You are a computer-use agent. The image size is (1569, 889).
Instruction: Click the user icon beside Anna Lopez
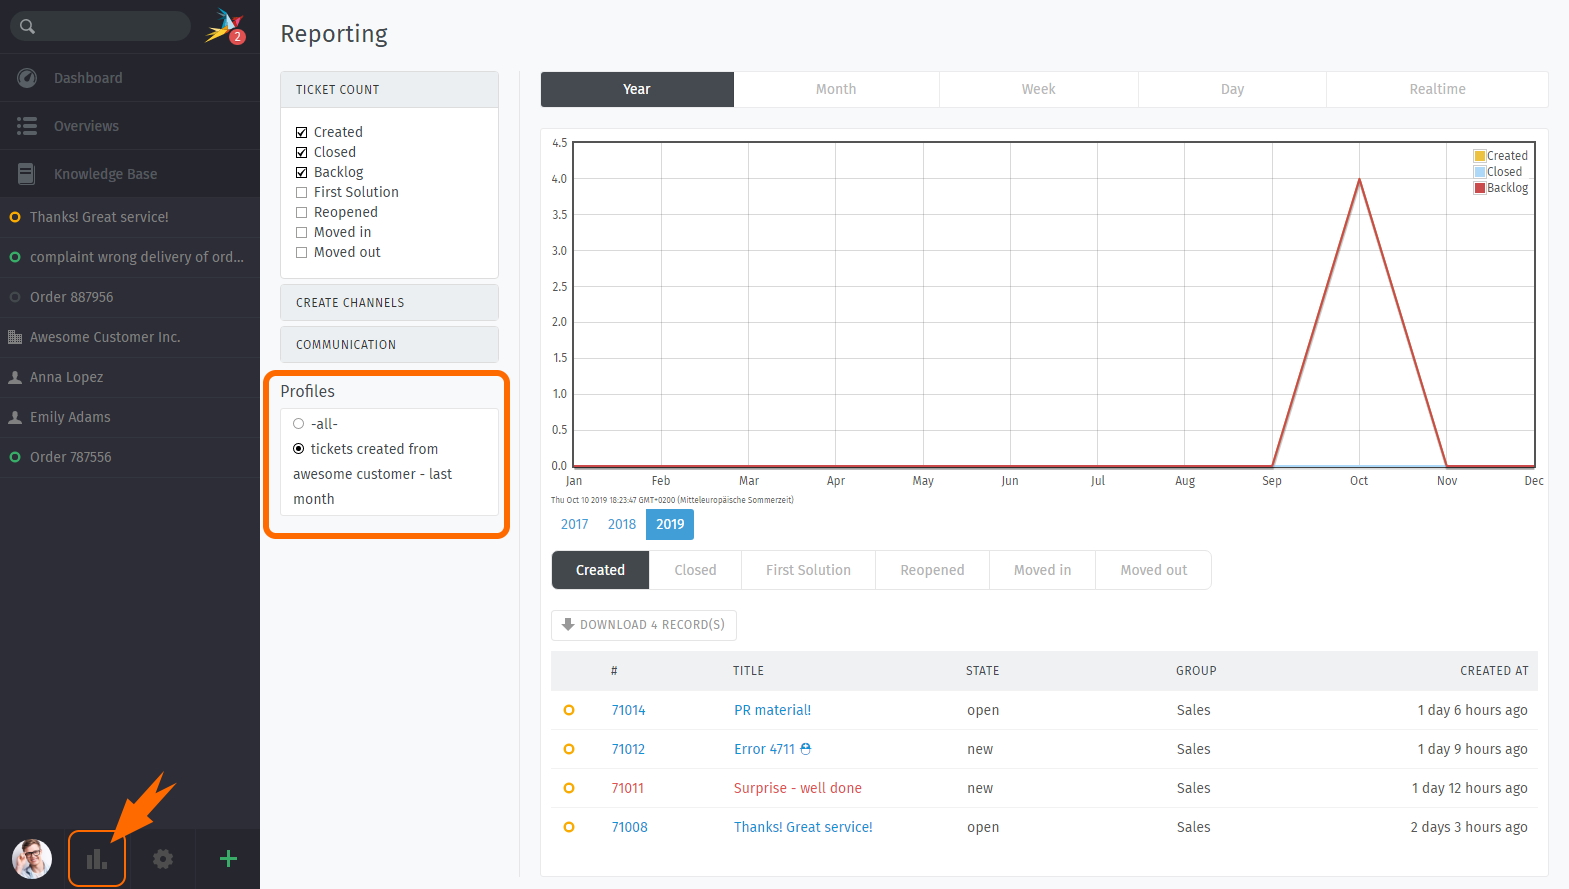[x=15, y=377]
